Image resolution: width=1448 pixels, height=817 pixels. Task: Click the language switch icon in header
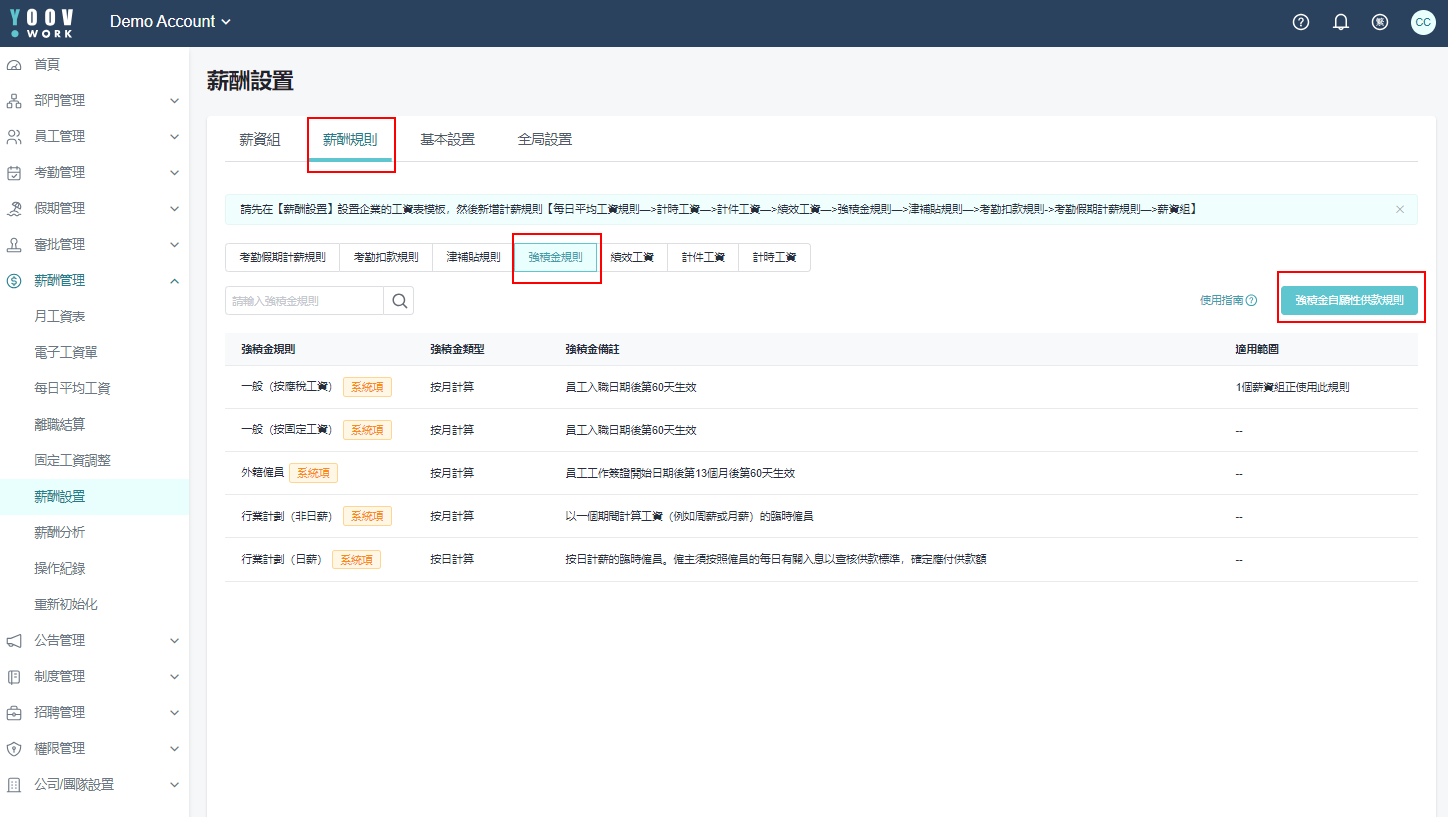[x=1380, y=22]
